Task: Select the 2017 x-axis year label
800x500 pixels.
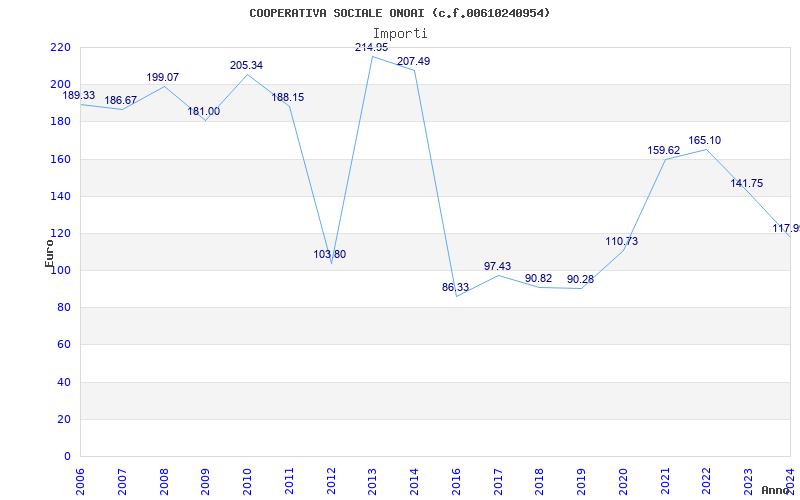Action: point(498,482)
